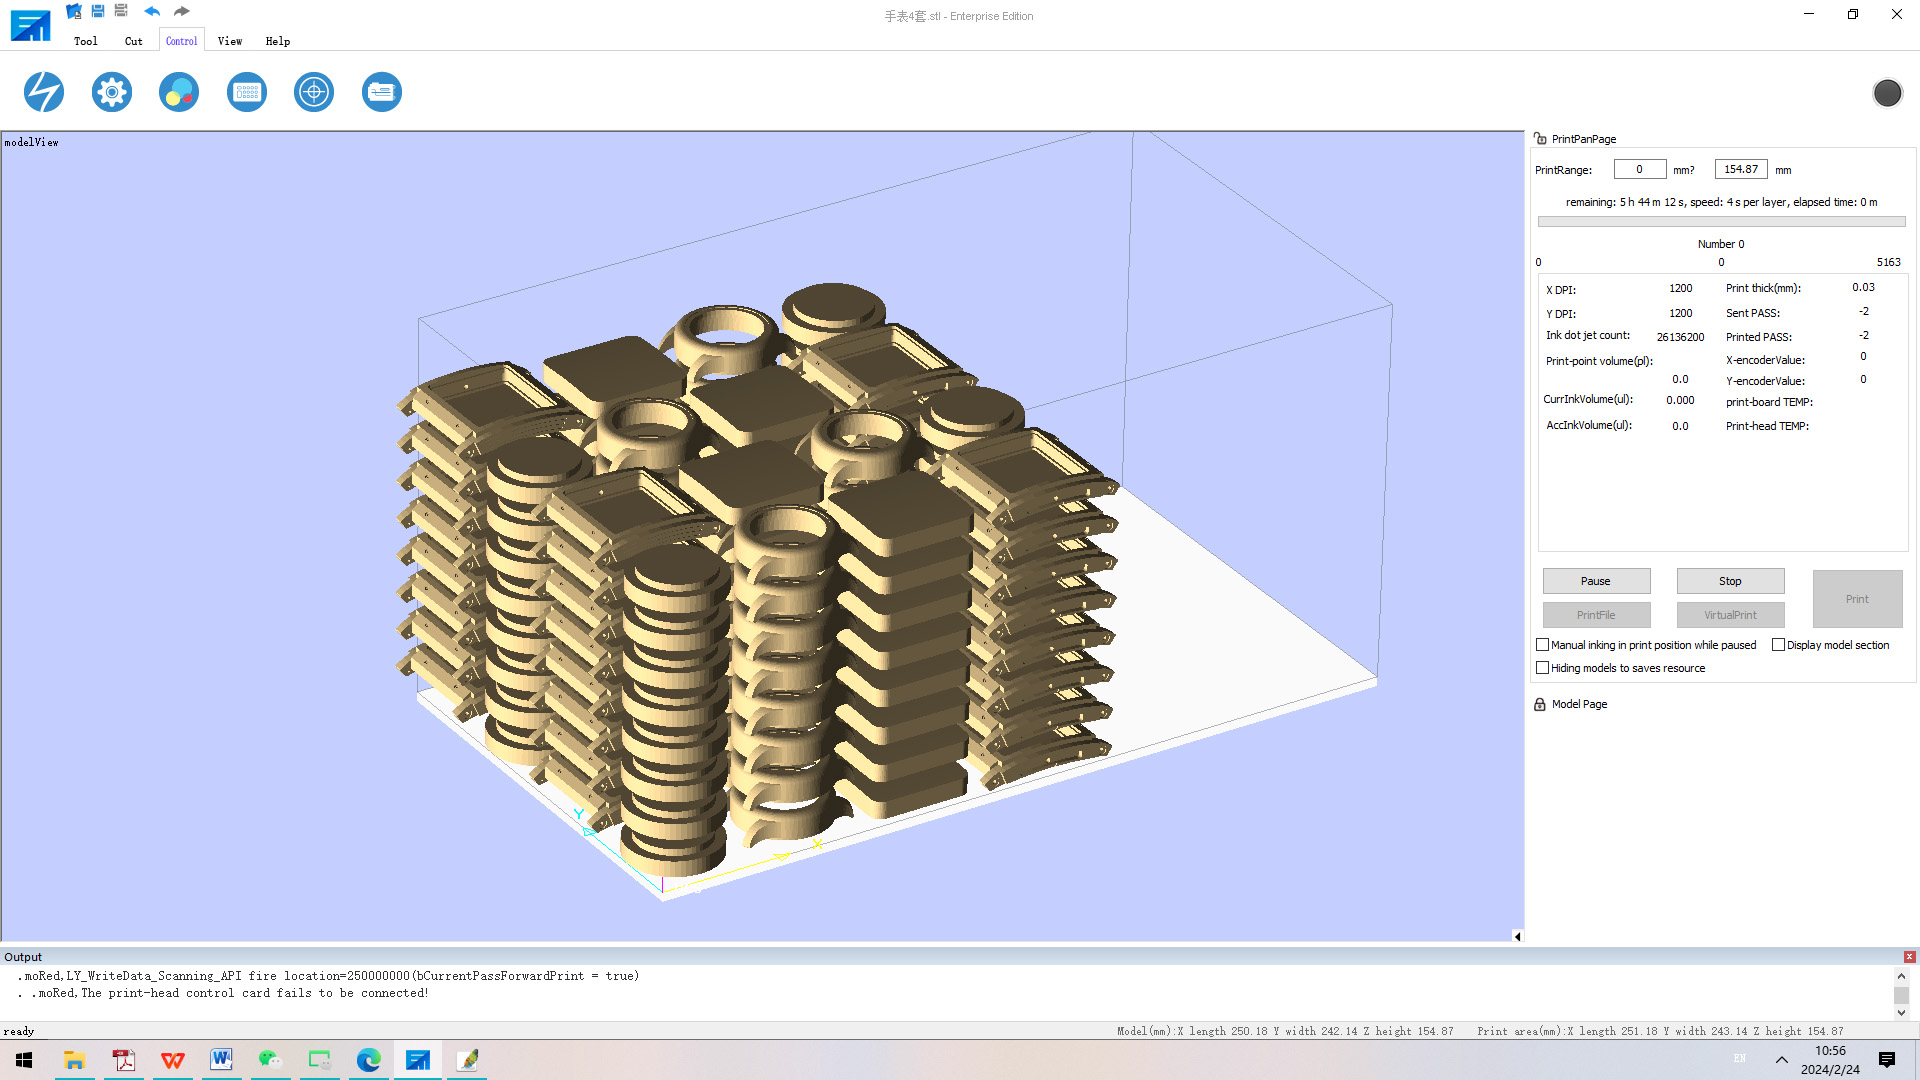This screenshot has width=1920, height=1080.
Task: Expand the Model Page panel
Action: click(x=1578, y=704)
